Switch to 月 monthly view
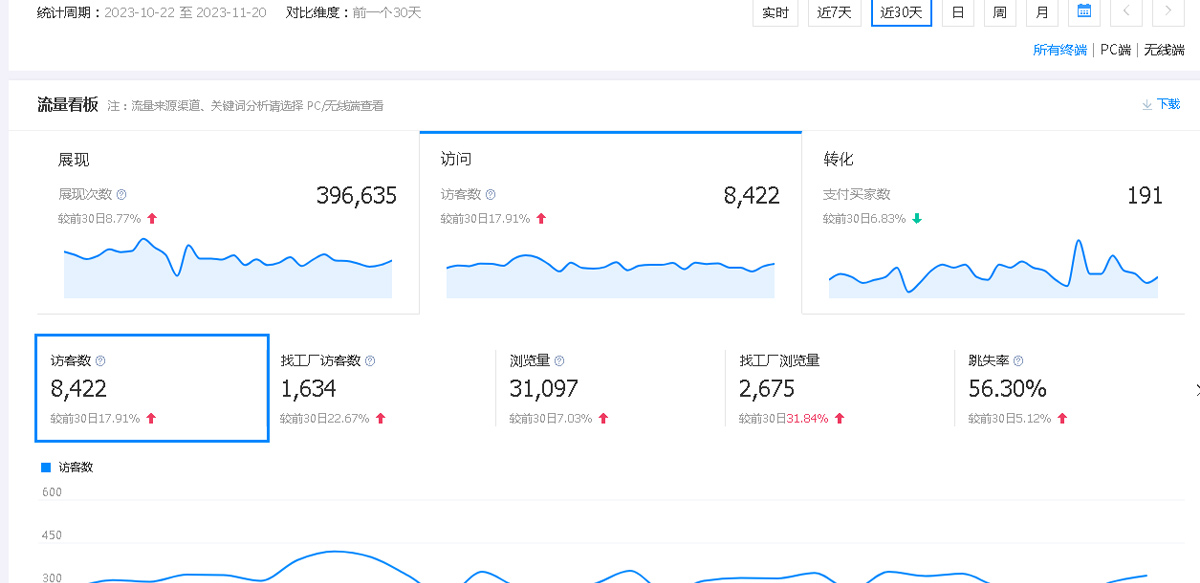The width and height of the screenshot is (1200, 583). (1041, 12)
